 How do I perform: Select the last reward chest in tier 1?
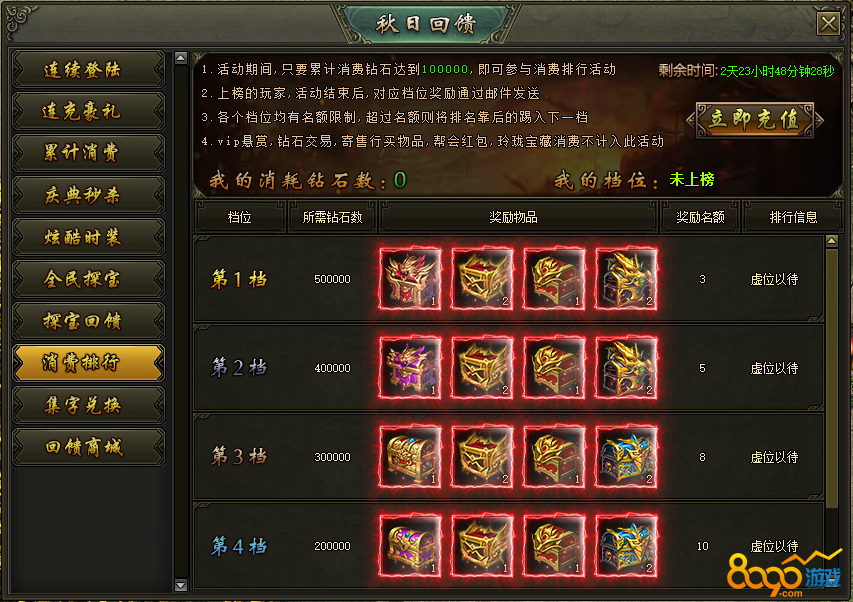pyautogui.click(x=626, y=279)
